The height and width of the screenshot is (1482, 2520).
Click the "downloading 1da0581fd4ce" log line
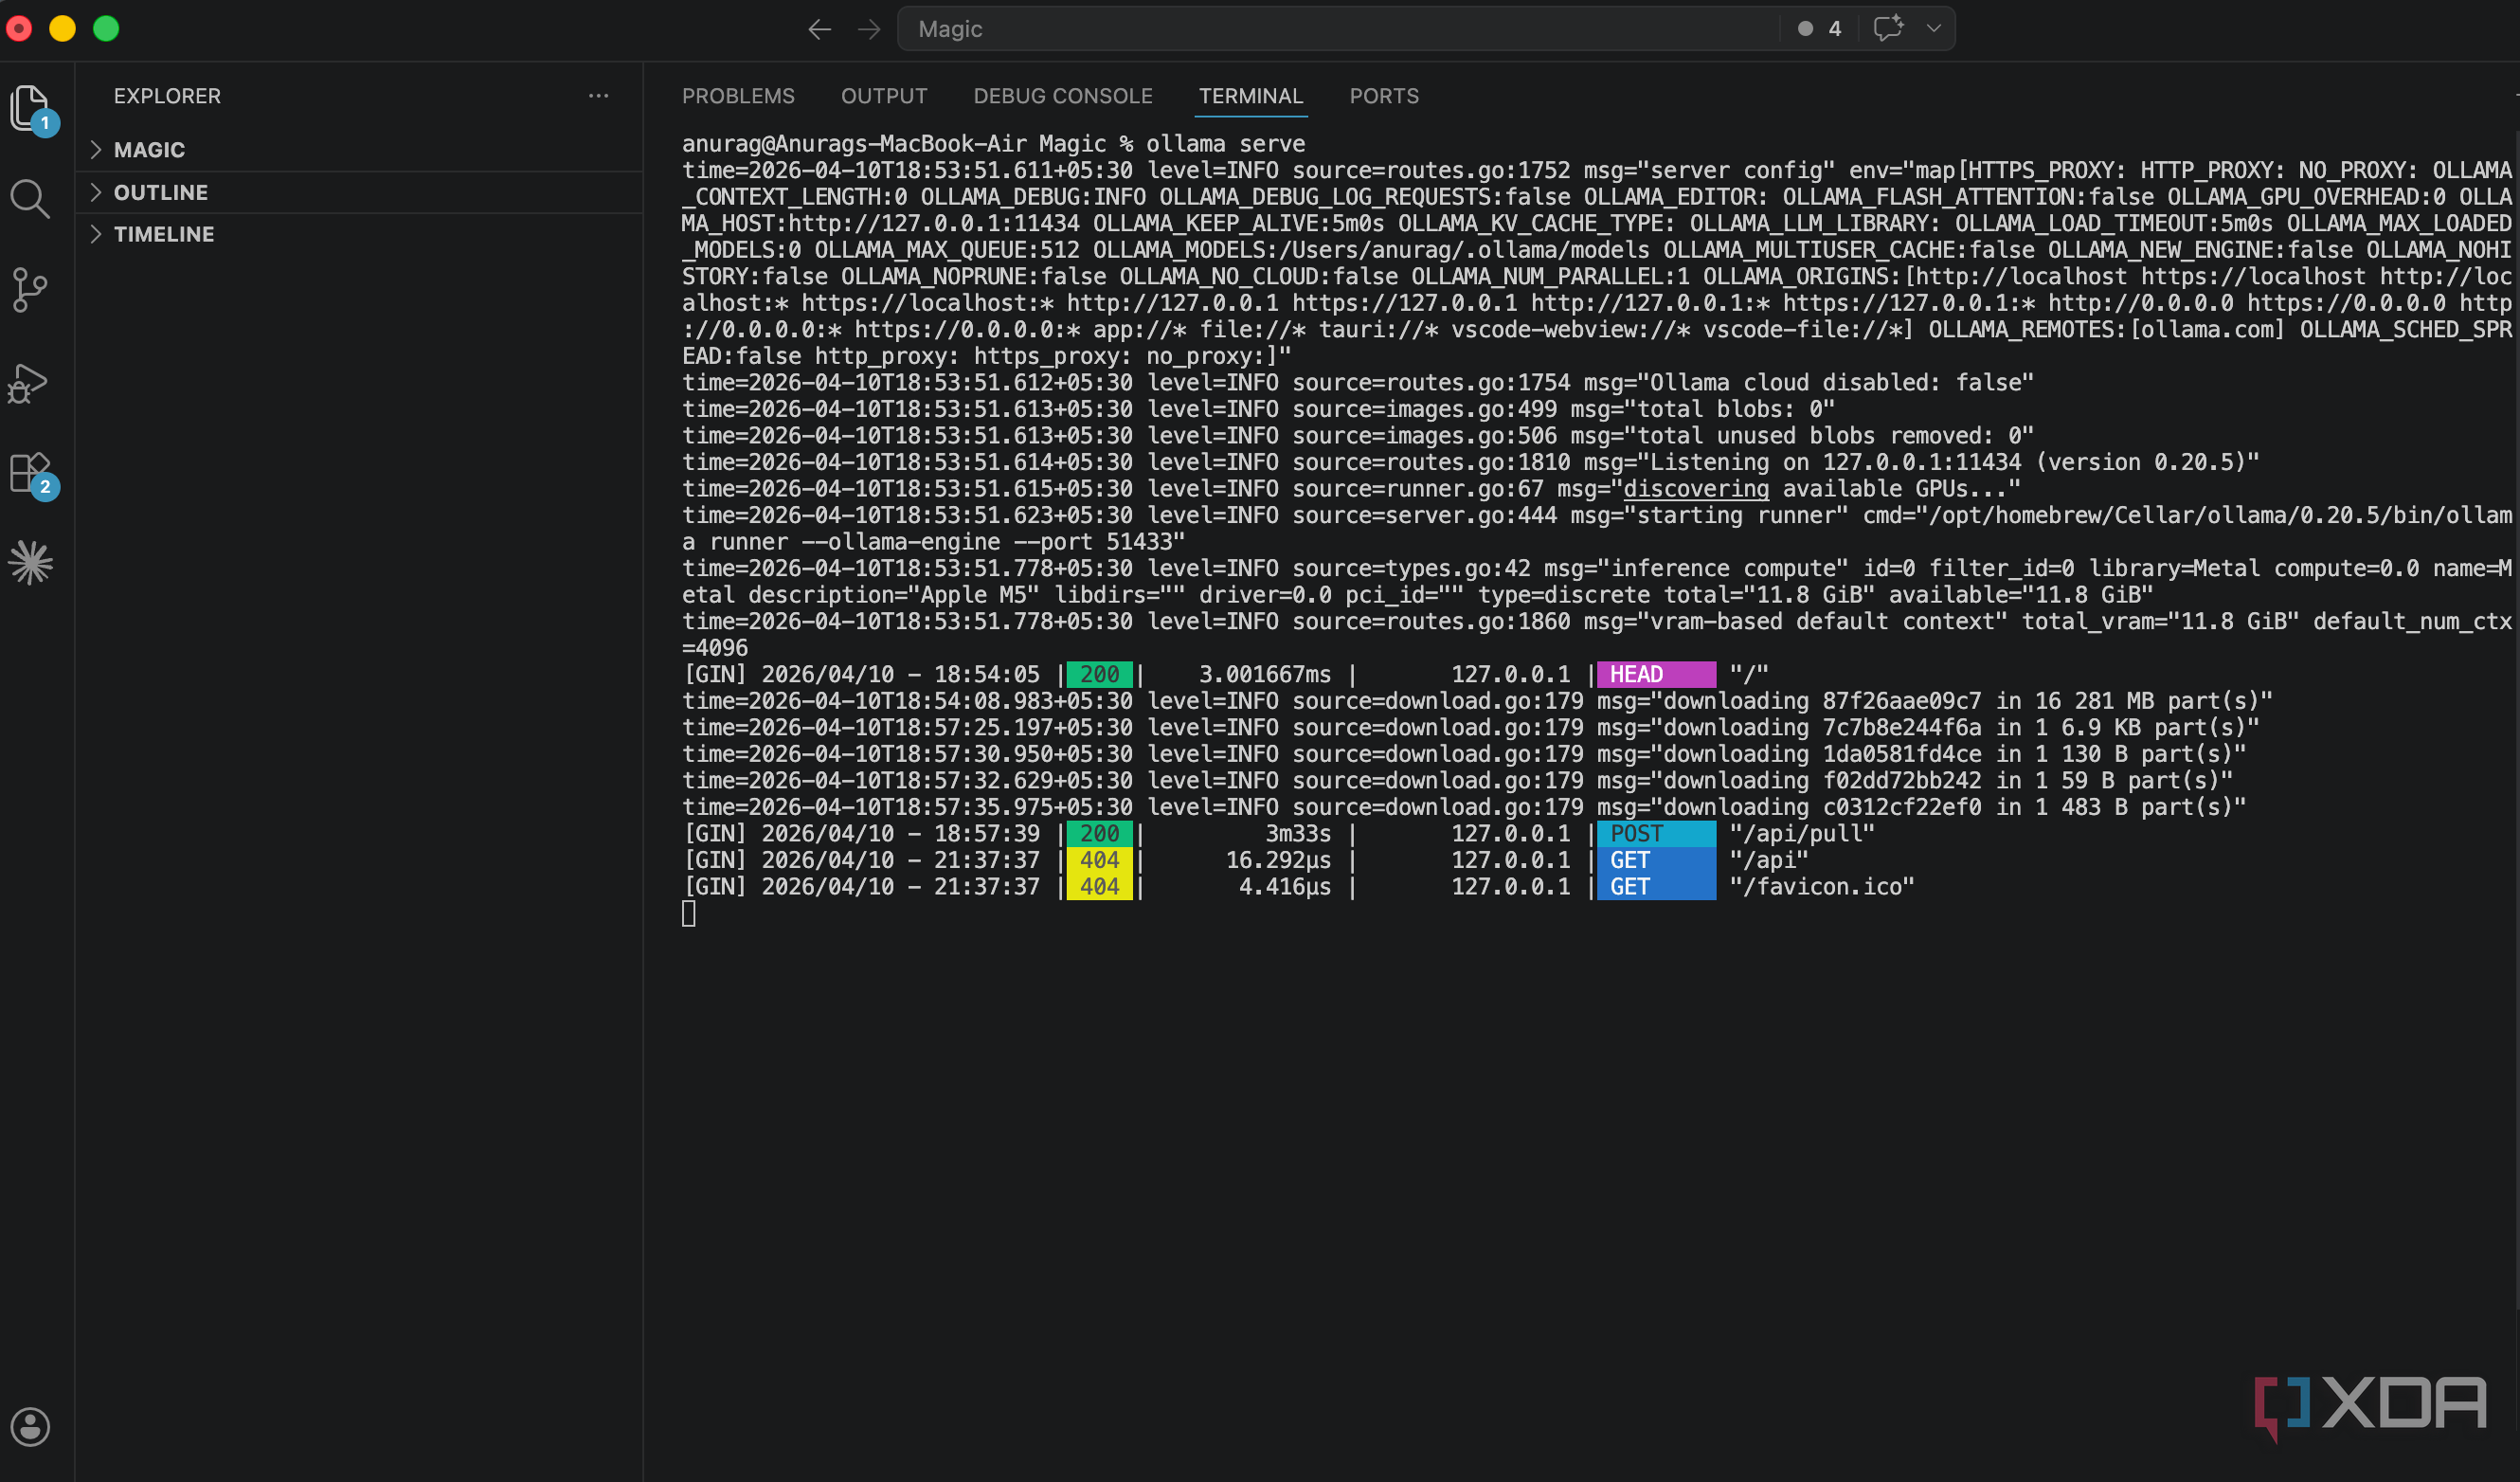[x=1464, y=755]
